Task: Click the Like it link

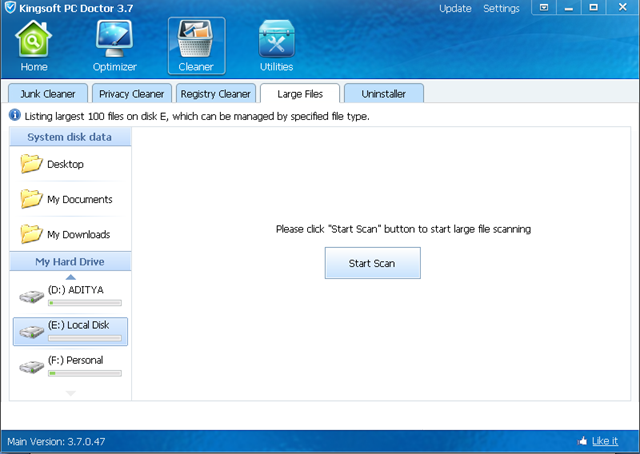Action: tap(604, 441)
